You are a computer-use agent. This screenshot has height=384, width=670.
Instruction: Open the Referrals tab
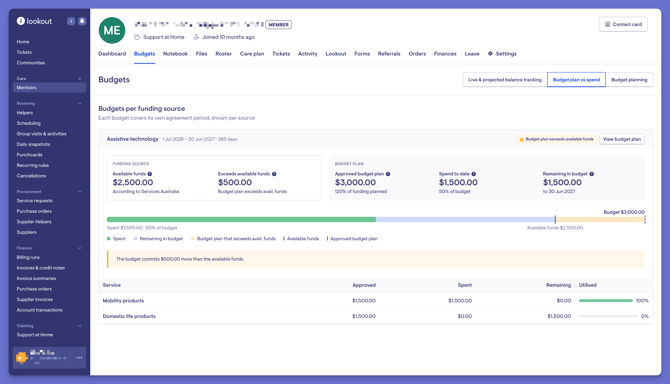pos(389,54)
